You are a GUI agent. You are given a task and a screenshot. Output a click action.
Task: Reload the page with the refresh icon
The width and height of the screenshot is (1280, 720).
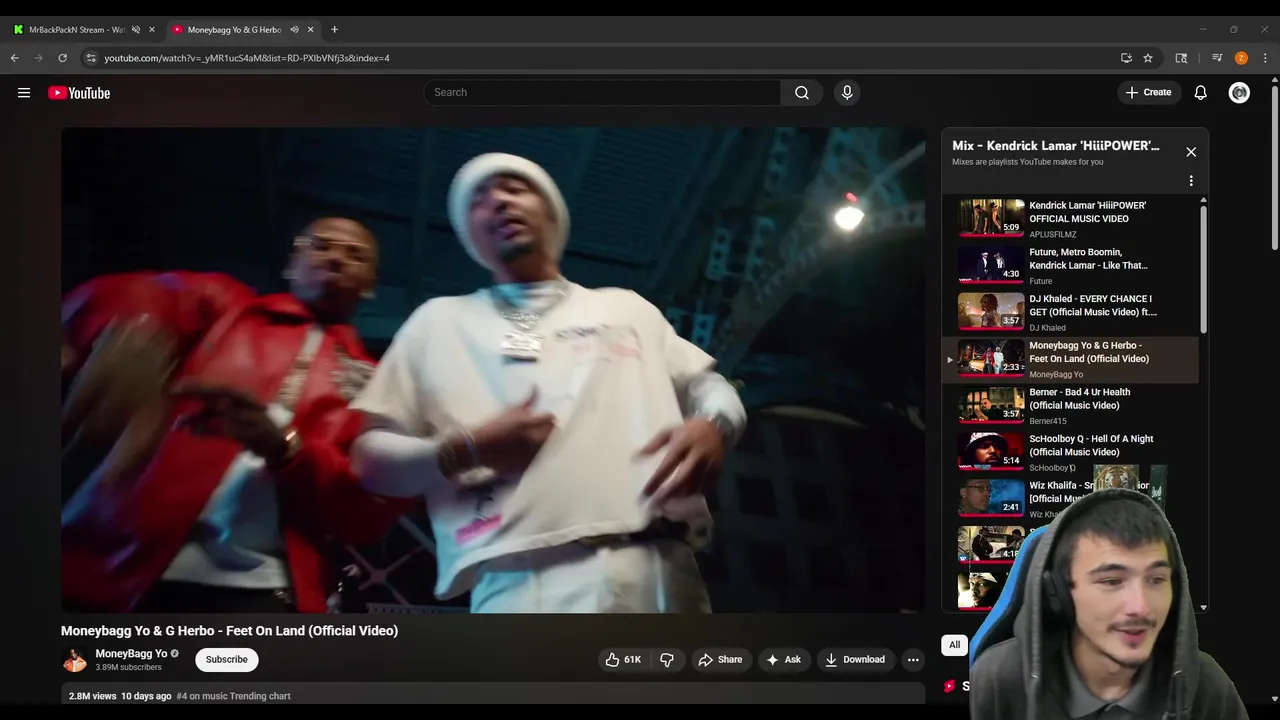click(62, 58)
